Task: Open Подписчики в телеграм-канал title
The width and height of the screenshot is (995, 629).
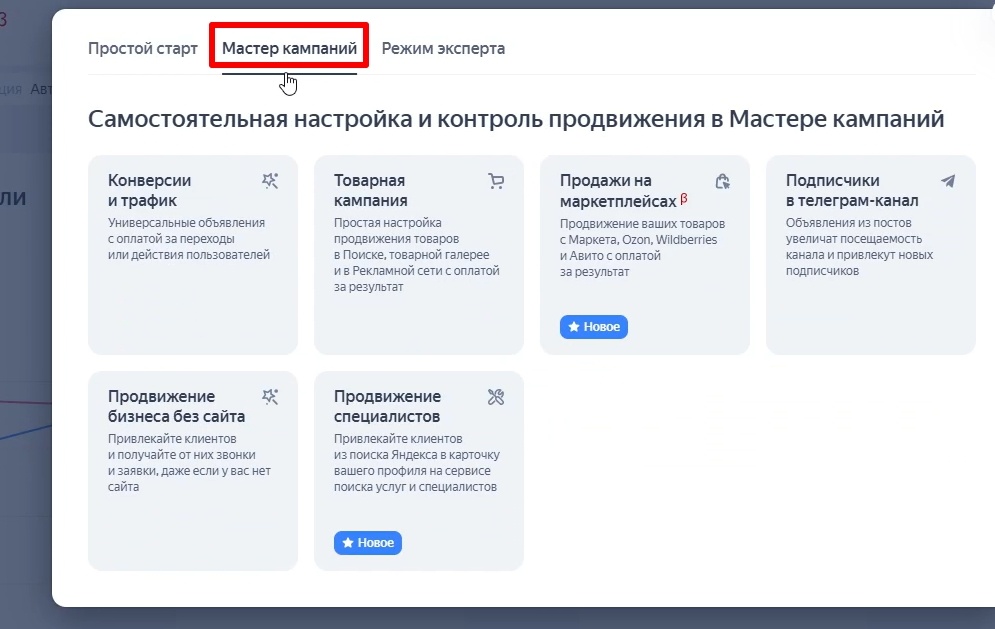Action: click(x=852, y=190)
